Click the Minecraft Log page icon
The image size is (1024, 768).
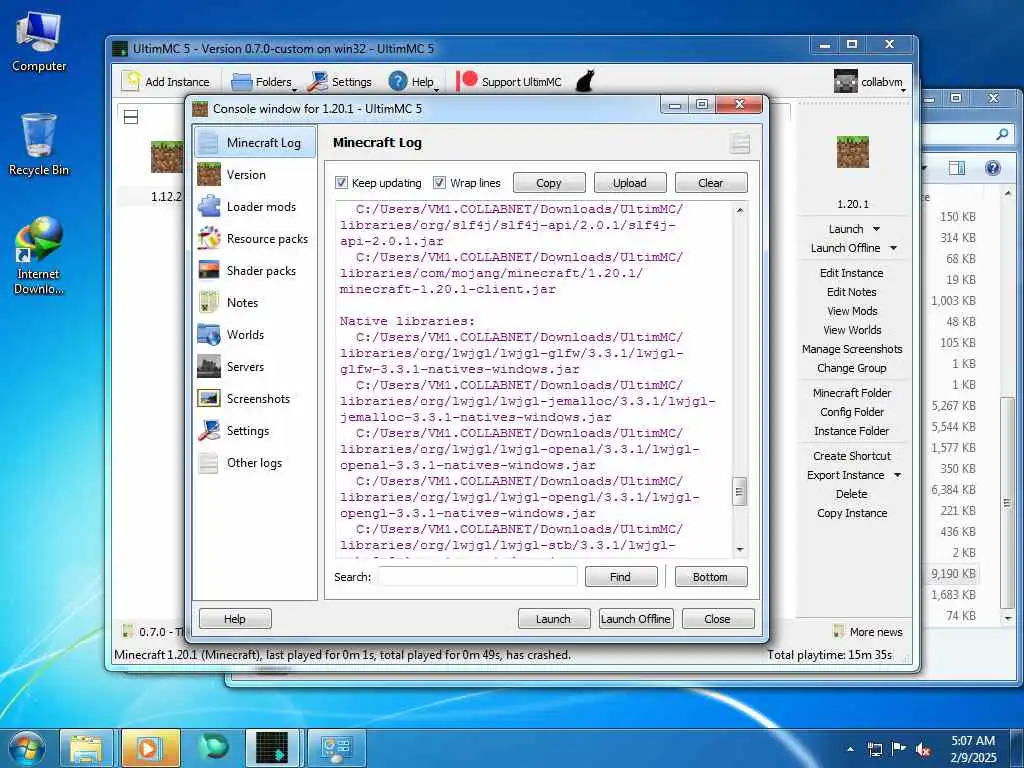pyautogui.click(x=209, y=142)
